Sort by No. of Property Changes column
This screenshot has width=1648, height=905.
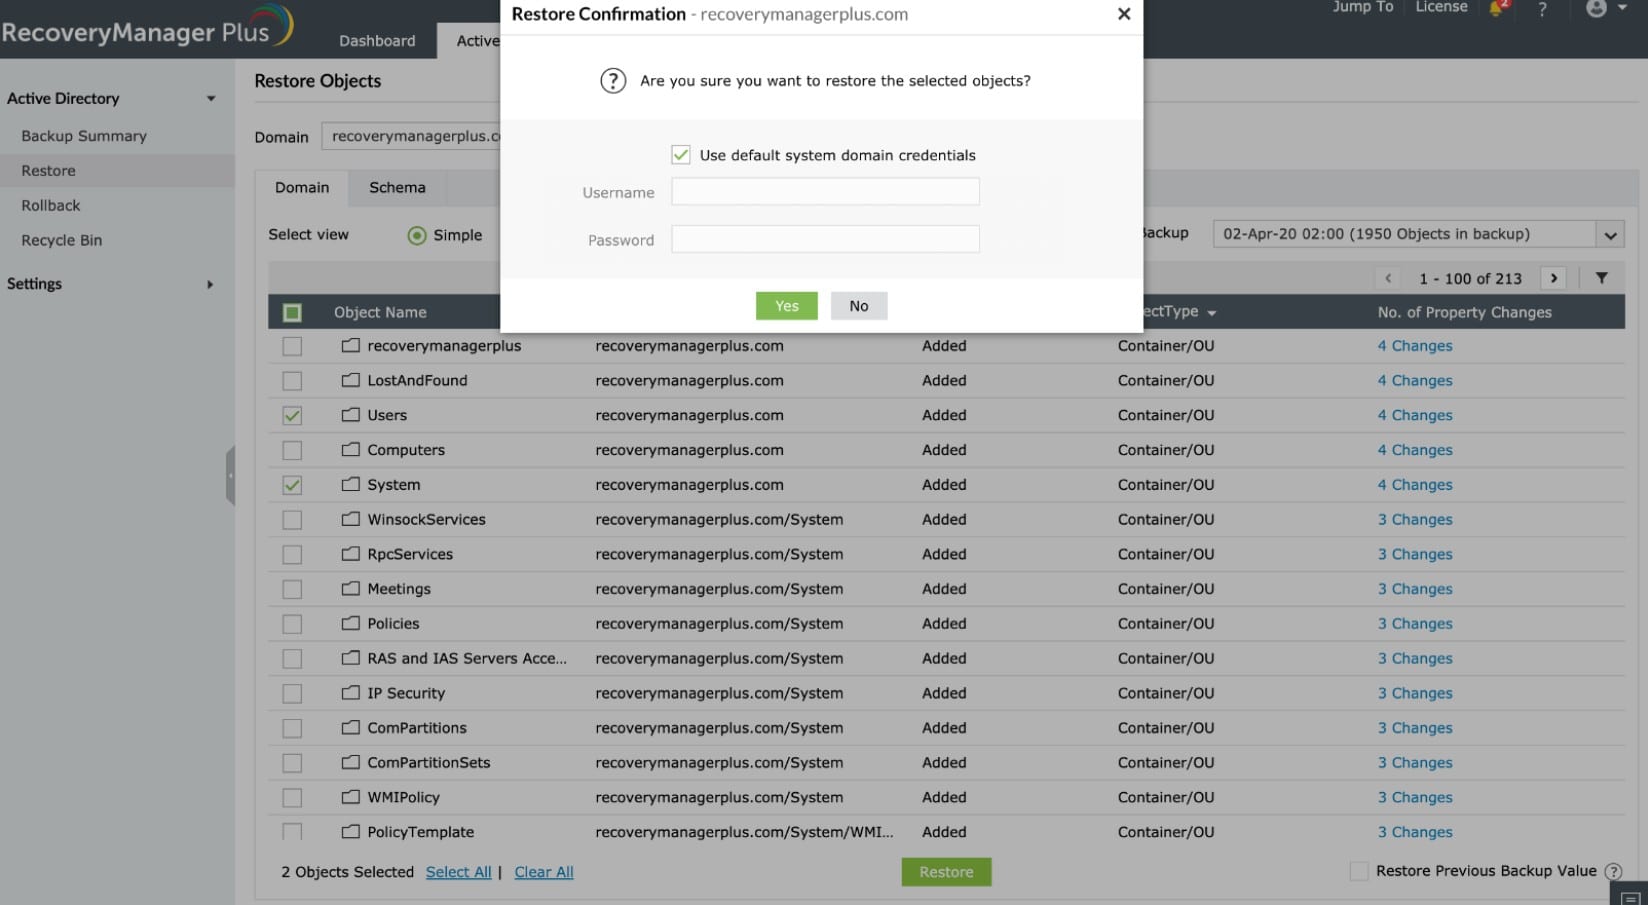pyautogui.click(x=1464, y=312)
